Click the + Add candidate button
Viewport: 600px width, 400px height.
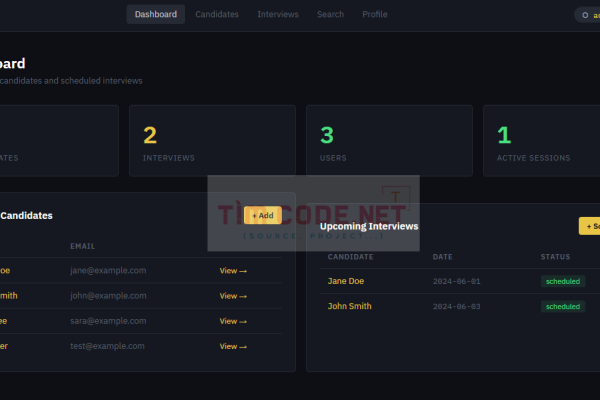[x=263, y=216]
